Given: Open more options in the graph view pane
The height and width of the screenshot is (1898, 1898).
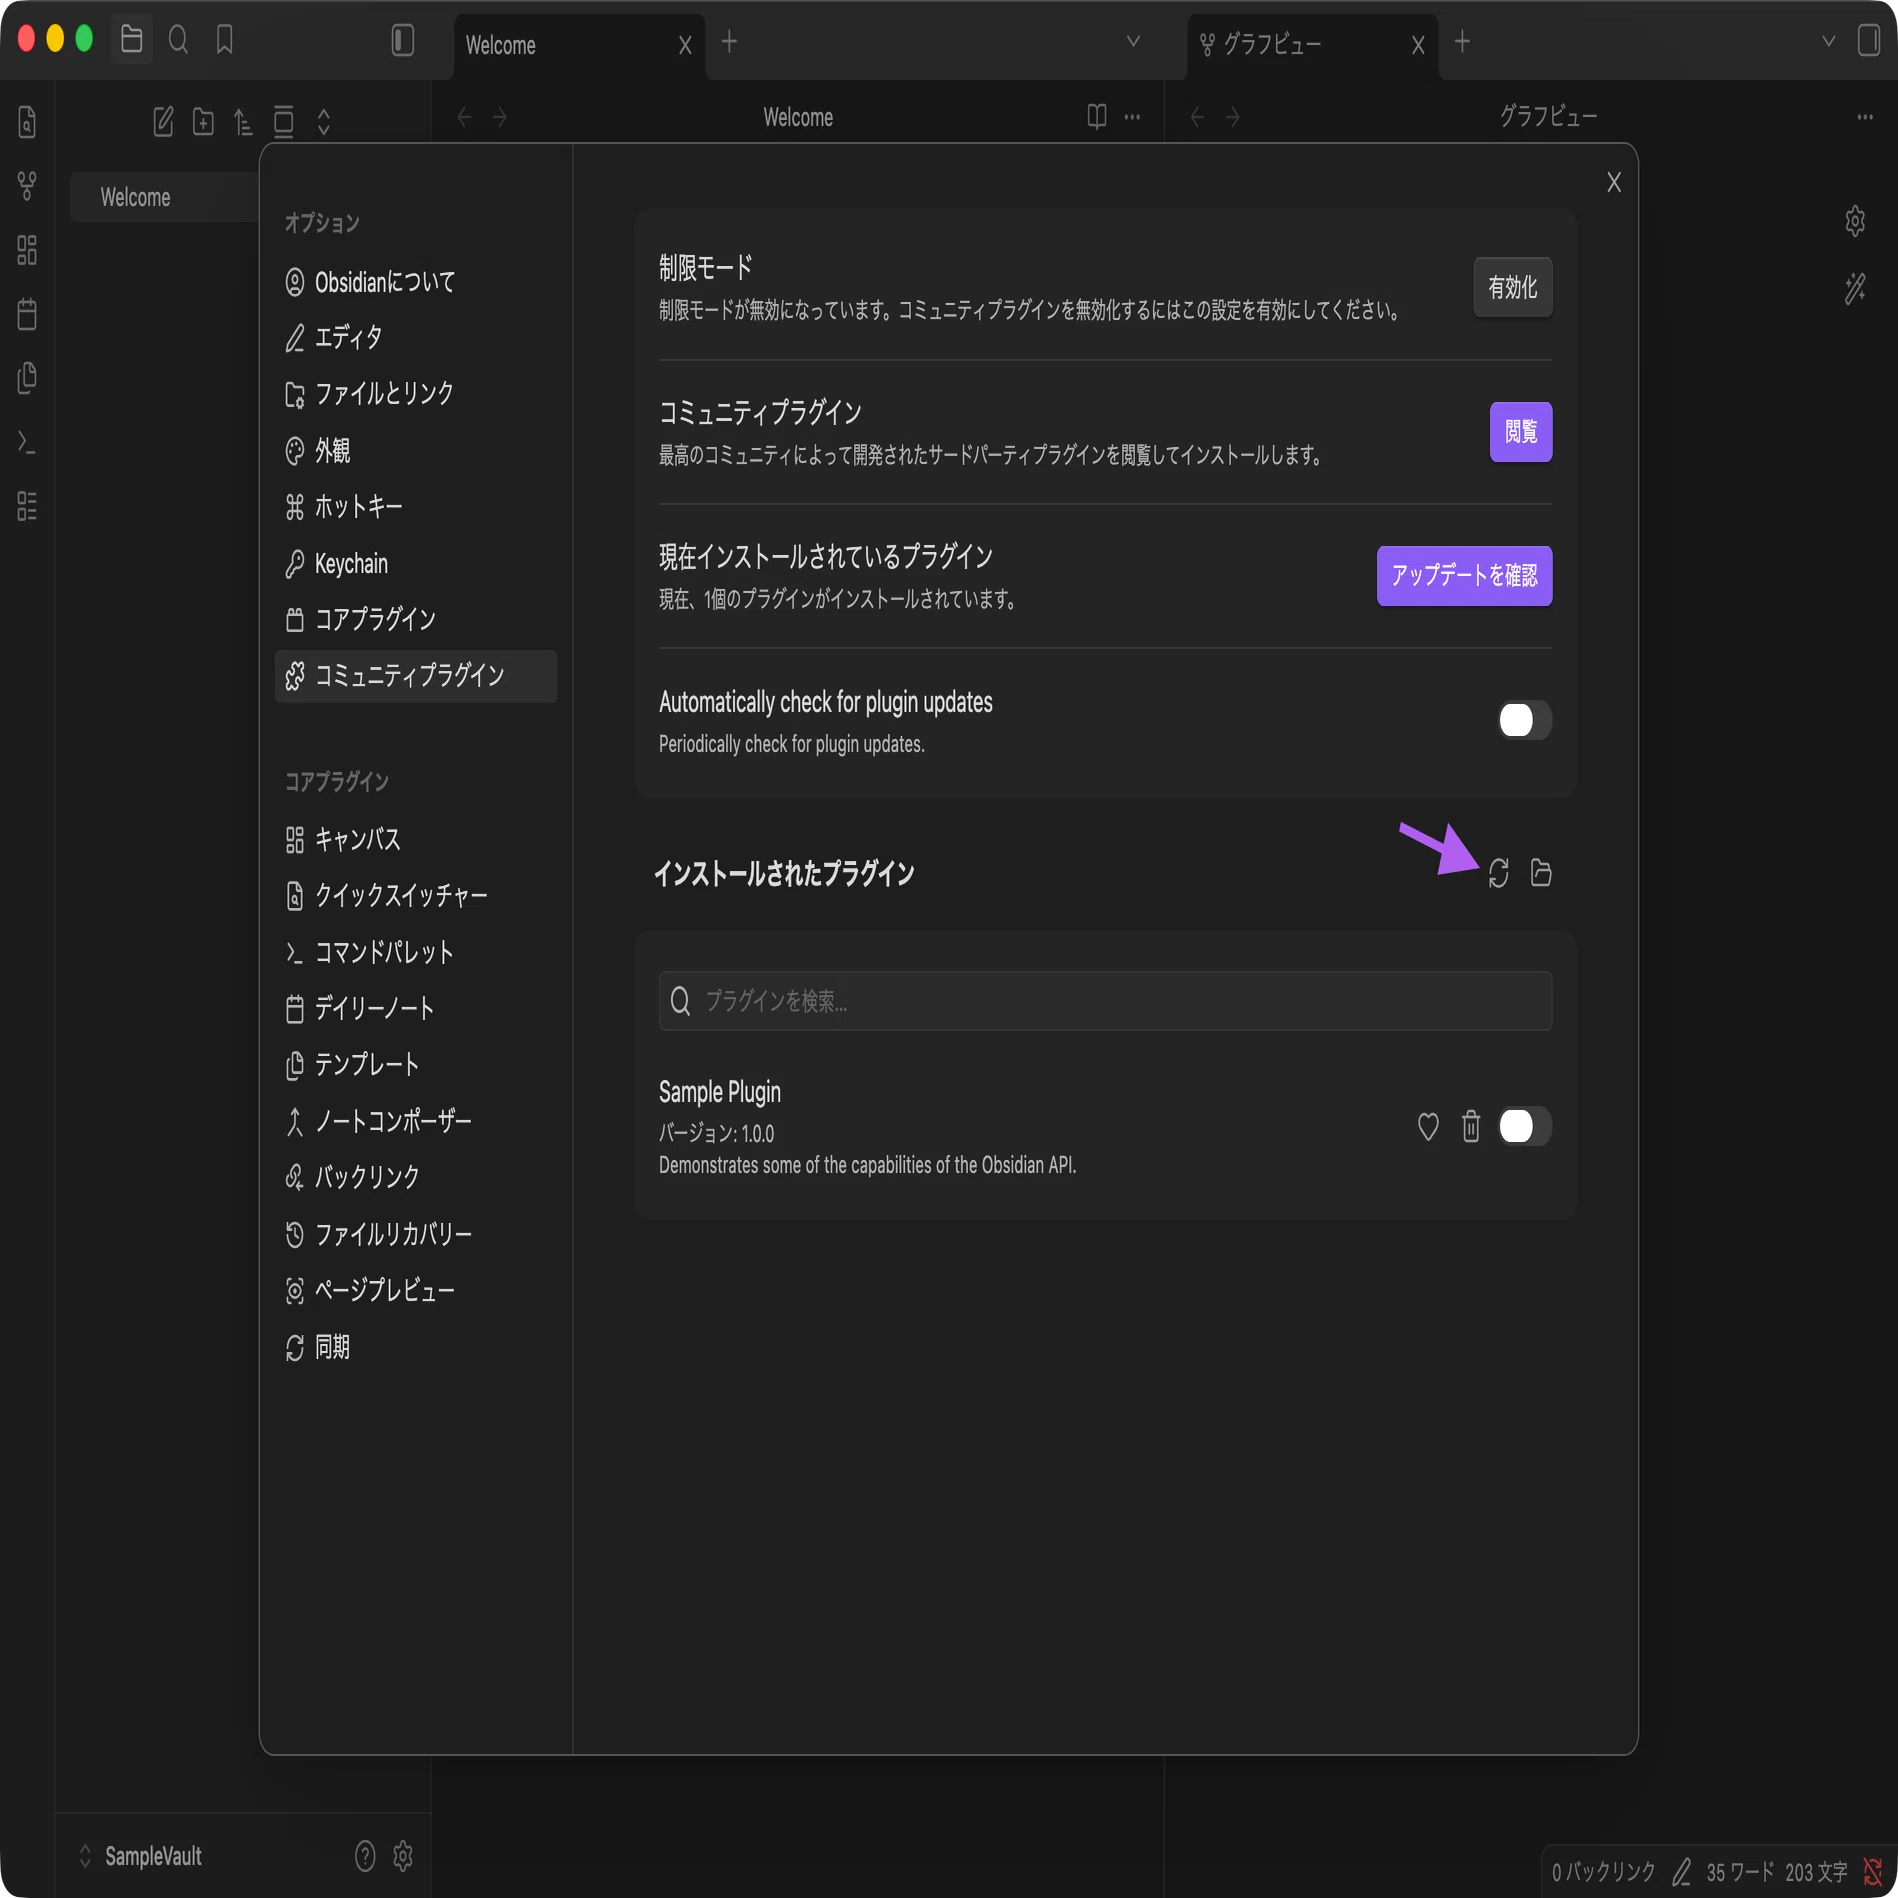Looking at the screenshot, I should coord(1865,117).
